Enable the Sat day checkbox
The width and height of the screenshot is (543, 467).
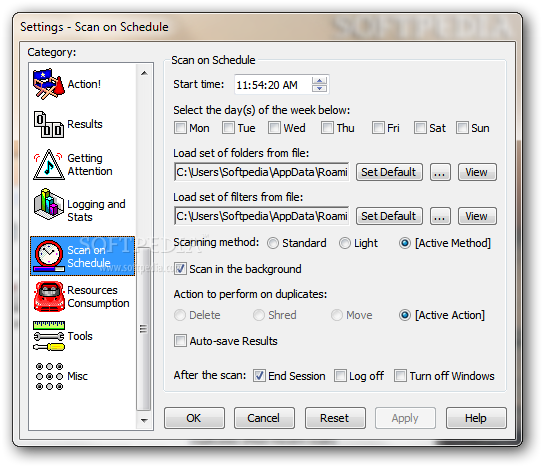pyautogui.click(x=420, y=128)
